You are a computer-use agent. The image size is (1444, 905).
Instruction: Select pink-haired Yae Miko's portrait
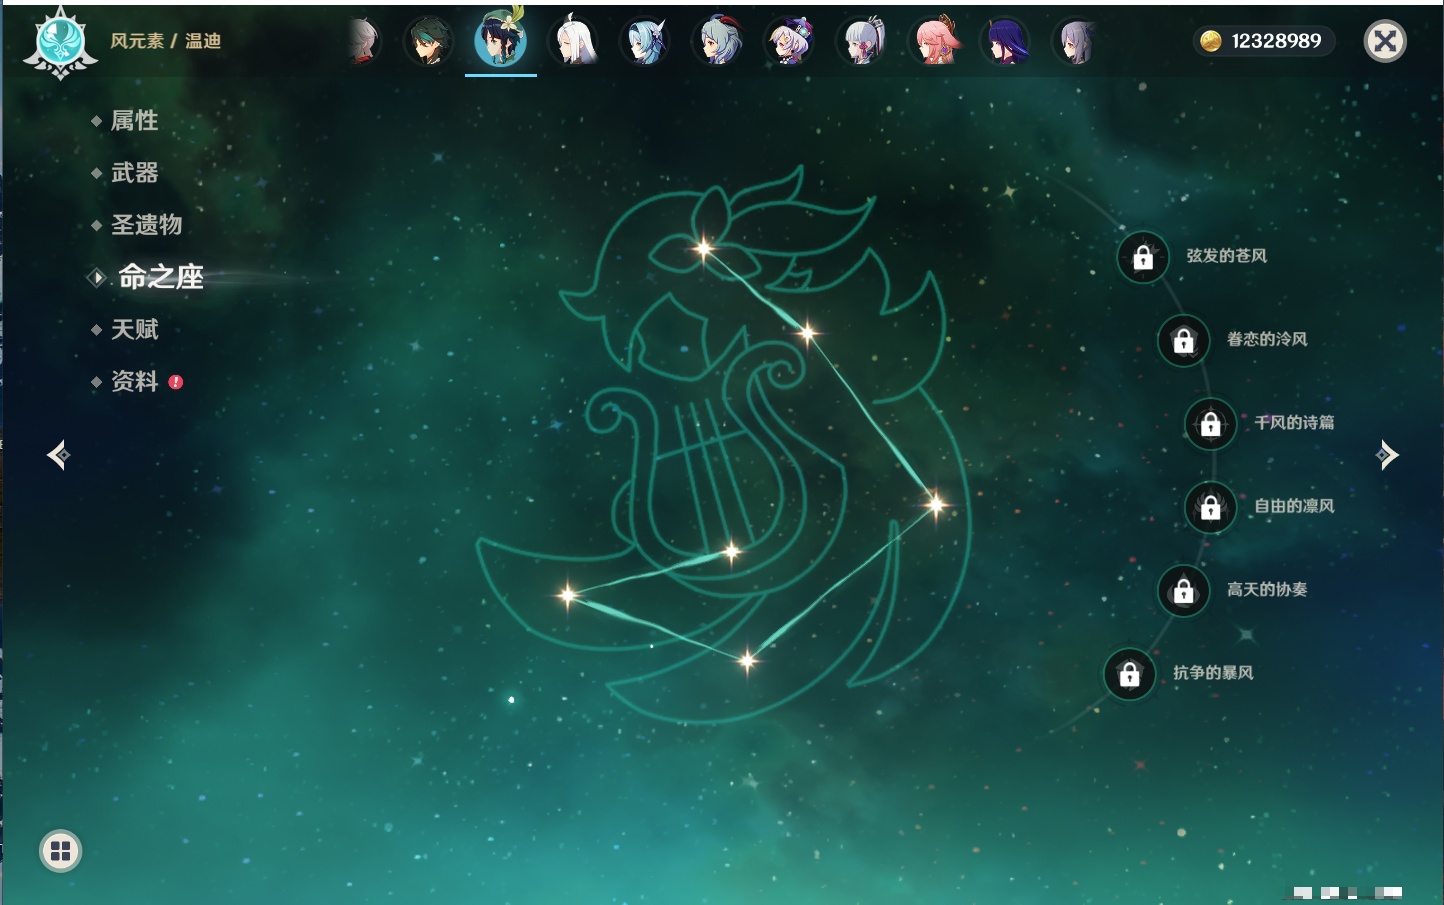coord(935,41)
